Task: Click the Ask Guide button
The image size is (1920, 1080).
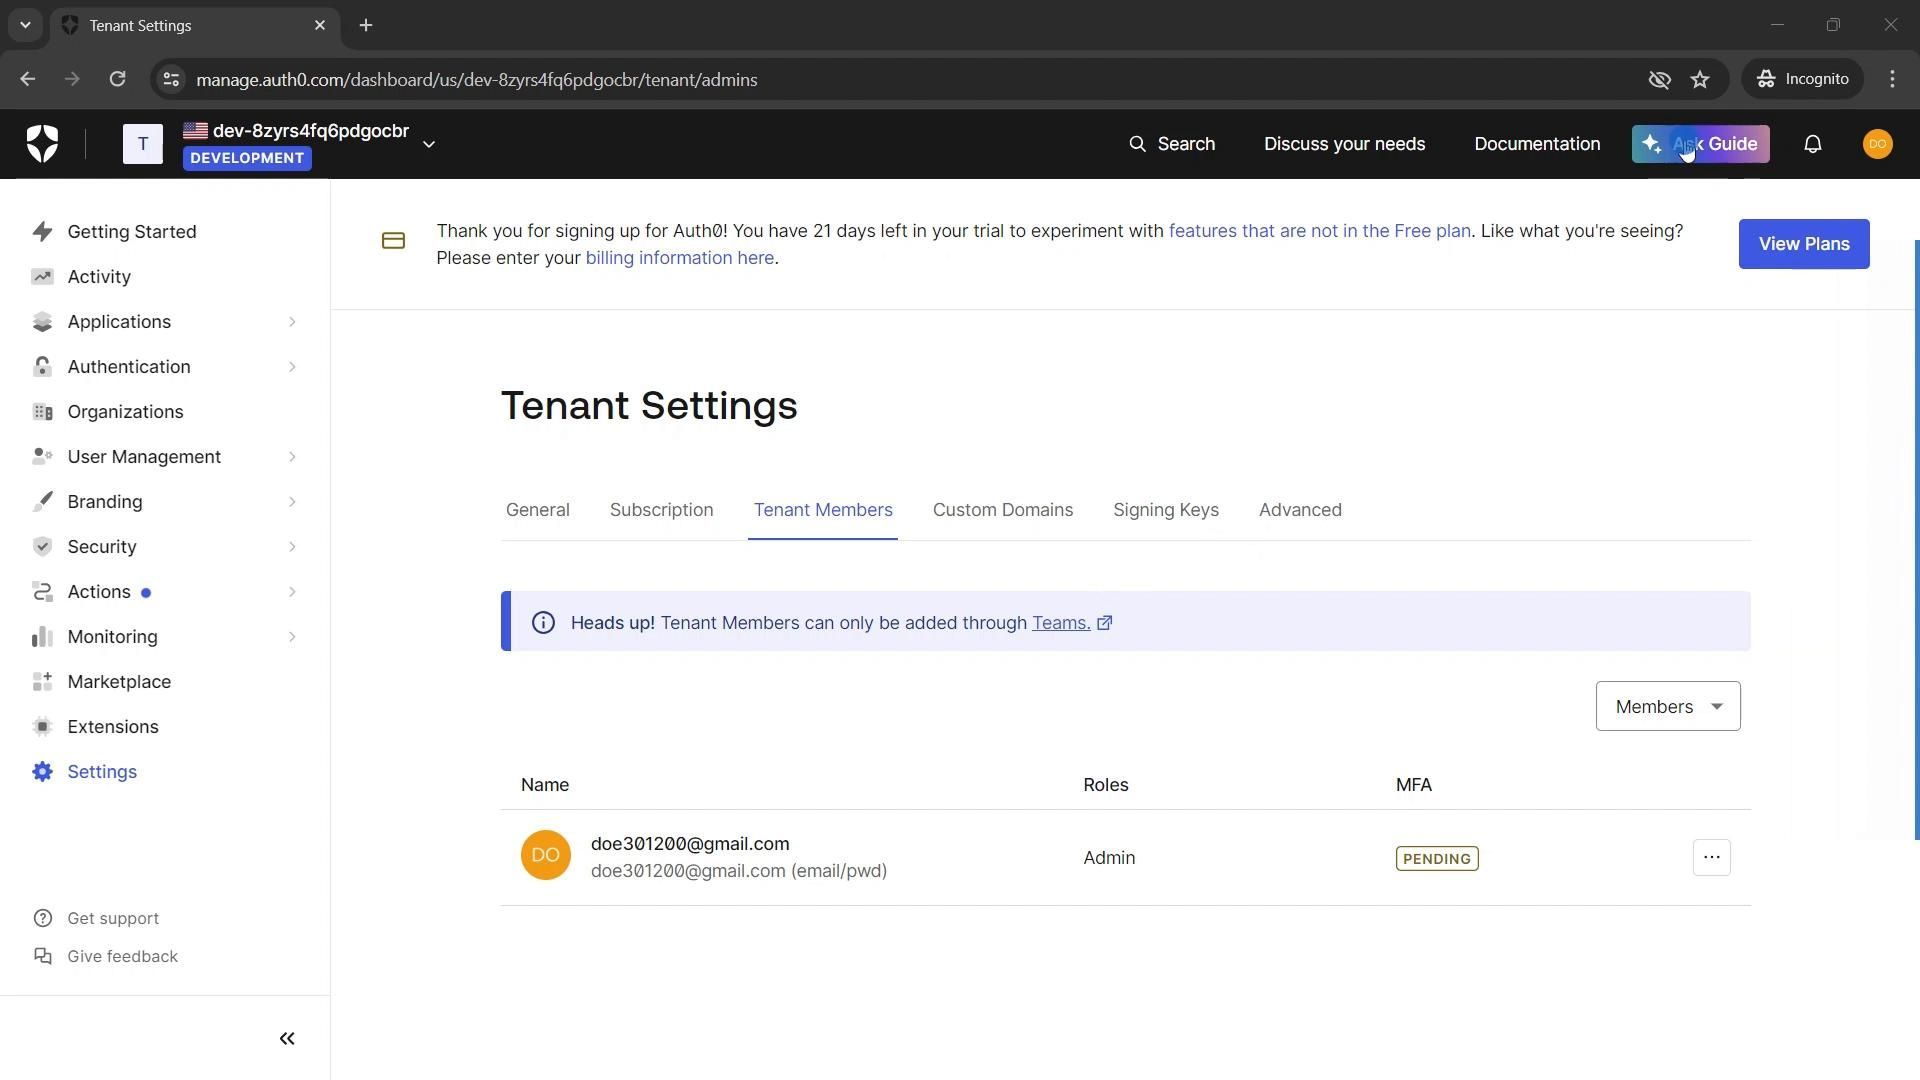Action: [1700, 144]
